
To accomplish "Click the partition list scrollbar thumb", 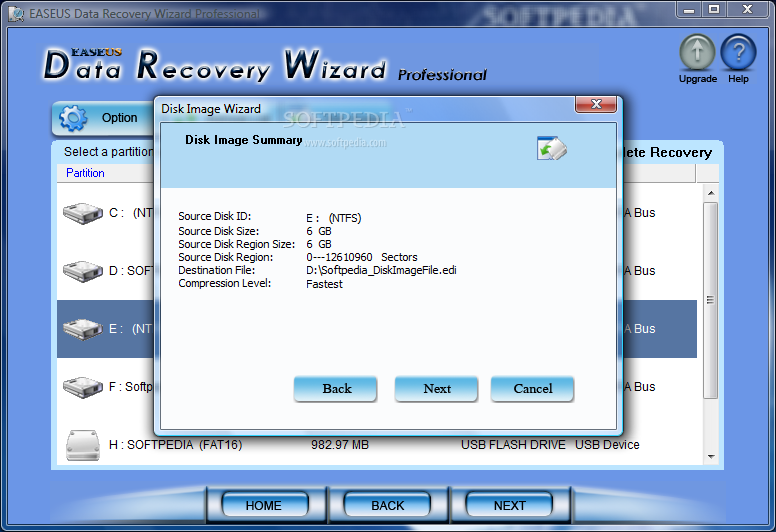I will pyautogui.click(x=710, y=300).
